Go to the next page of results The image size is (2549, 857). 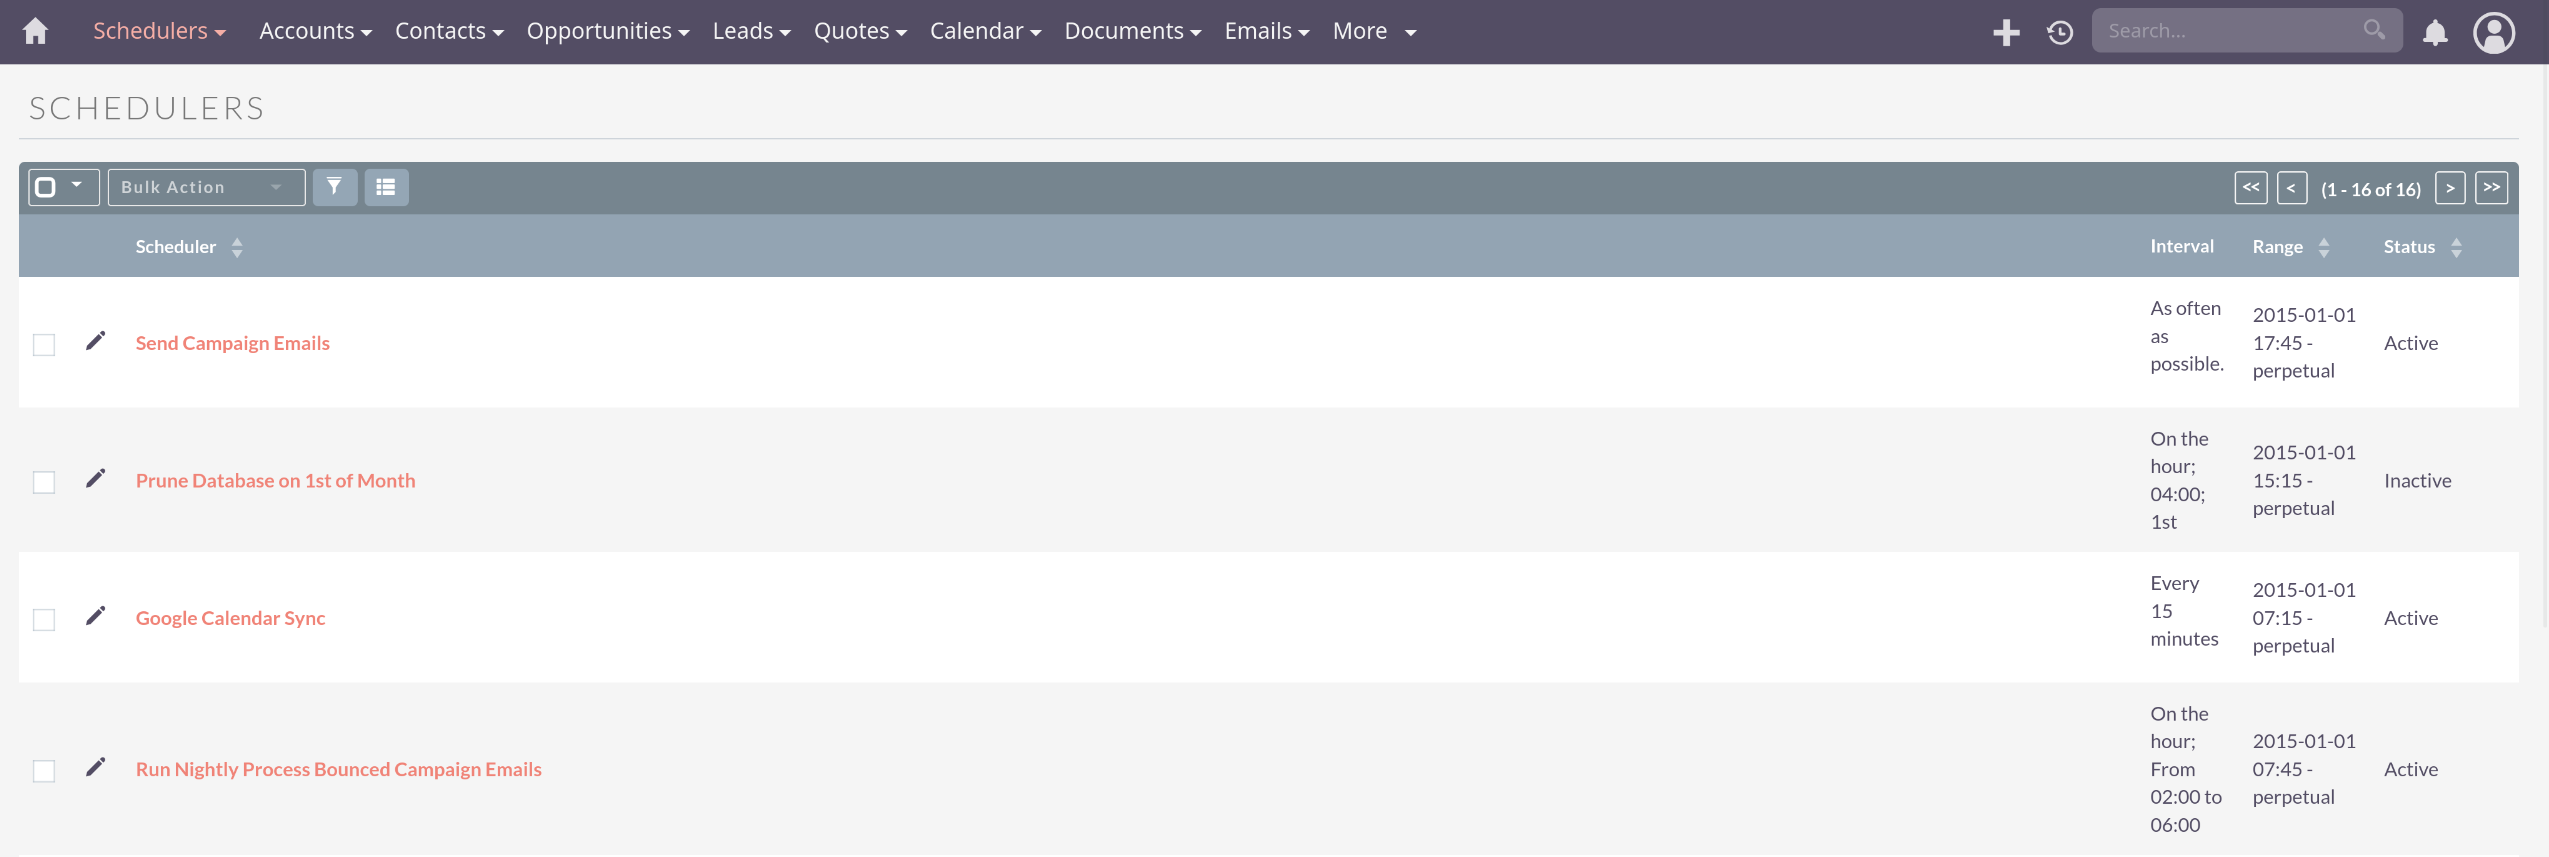coord(2449,188)
